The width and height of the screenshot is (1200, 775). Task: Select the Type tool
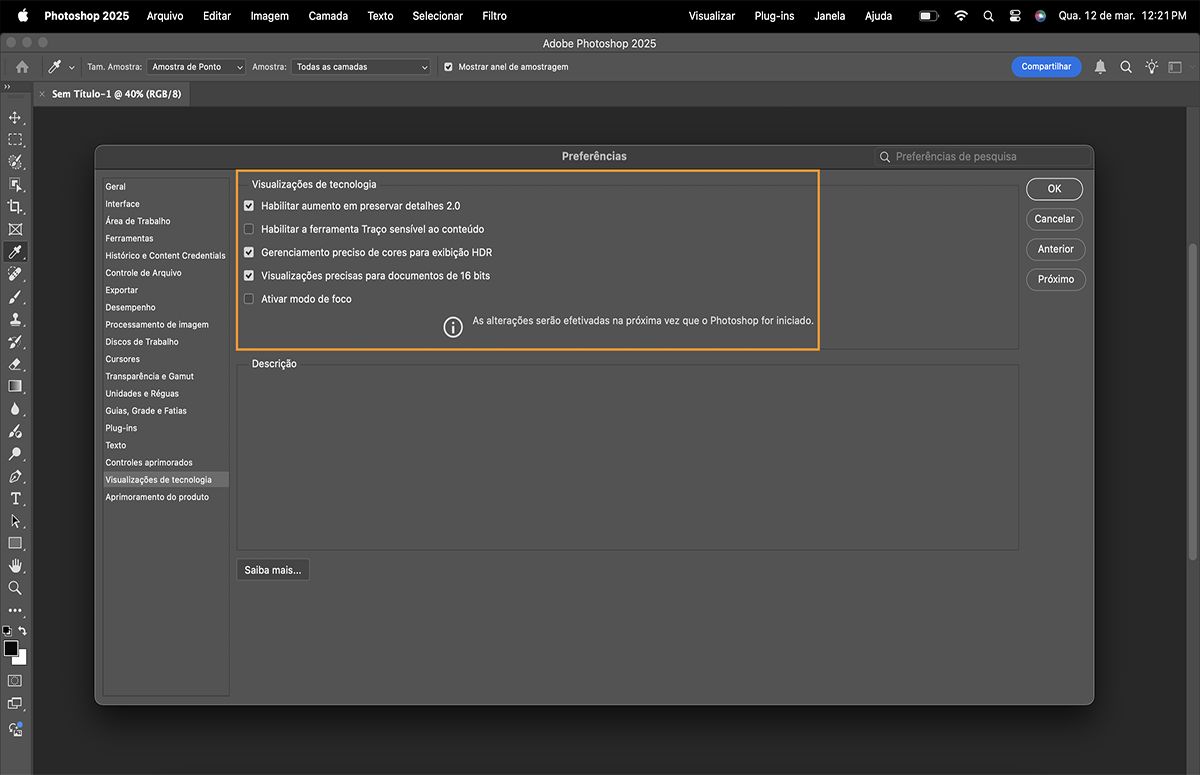point(15,498)
